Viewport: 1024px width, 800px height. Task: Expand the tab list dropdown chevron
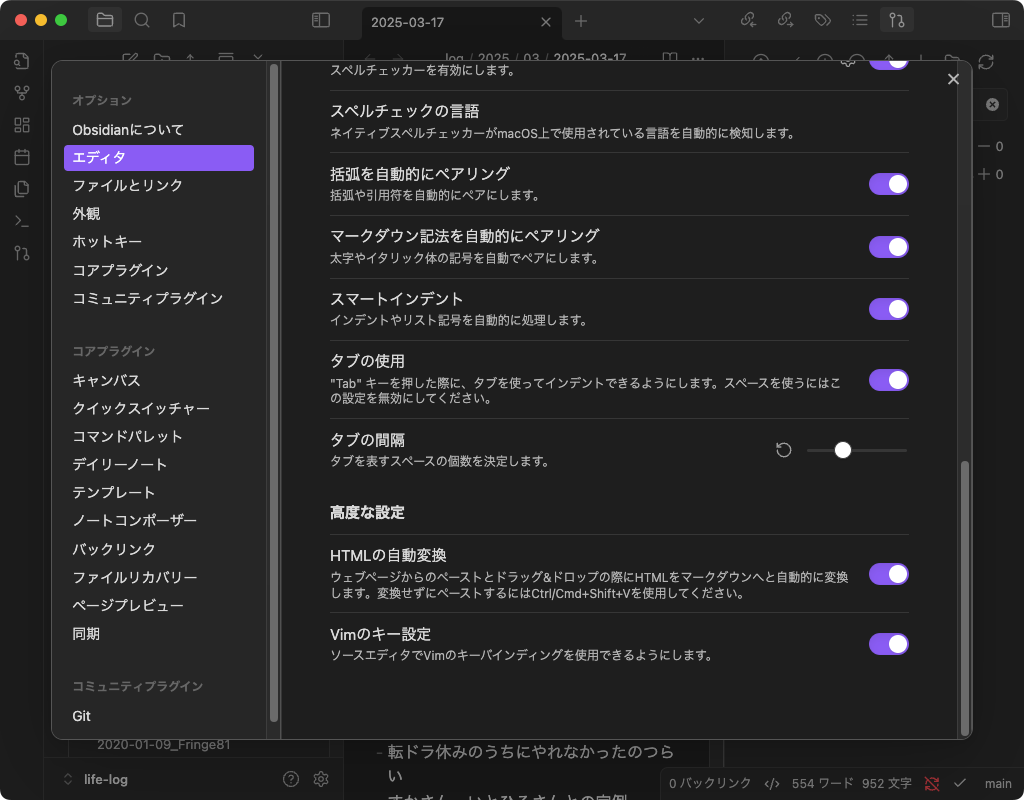pos(699,21)
